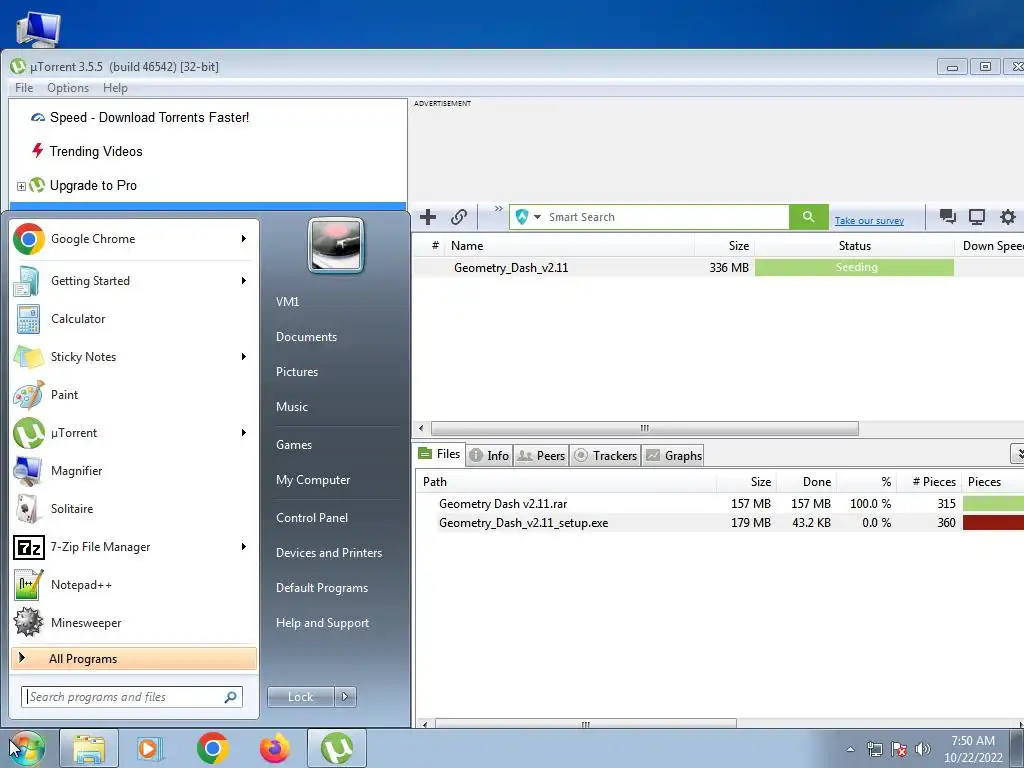The width and height of the screenshot is (1024, 768).
Task: Expand µTorrent jump list arrow
Action: tap(244, 432)
